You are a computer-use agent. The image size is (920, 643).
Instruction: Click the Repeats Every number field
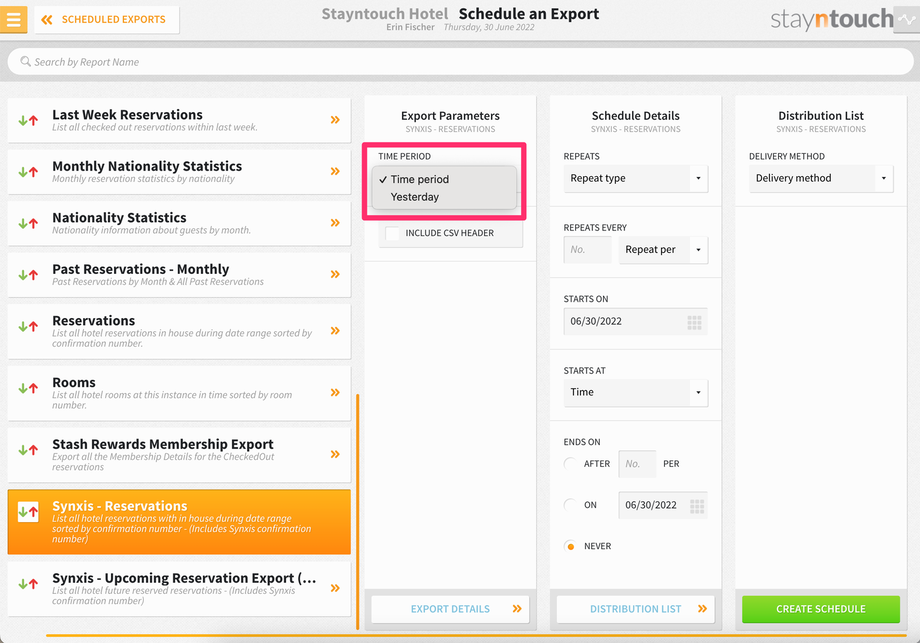click(x=587, y=249)
